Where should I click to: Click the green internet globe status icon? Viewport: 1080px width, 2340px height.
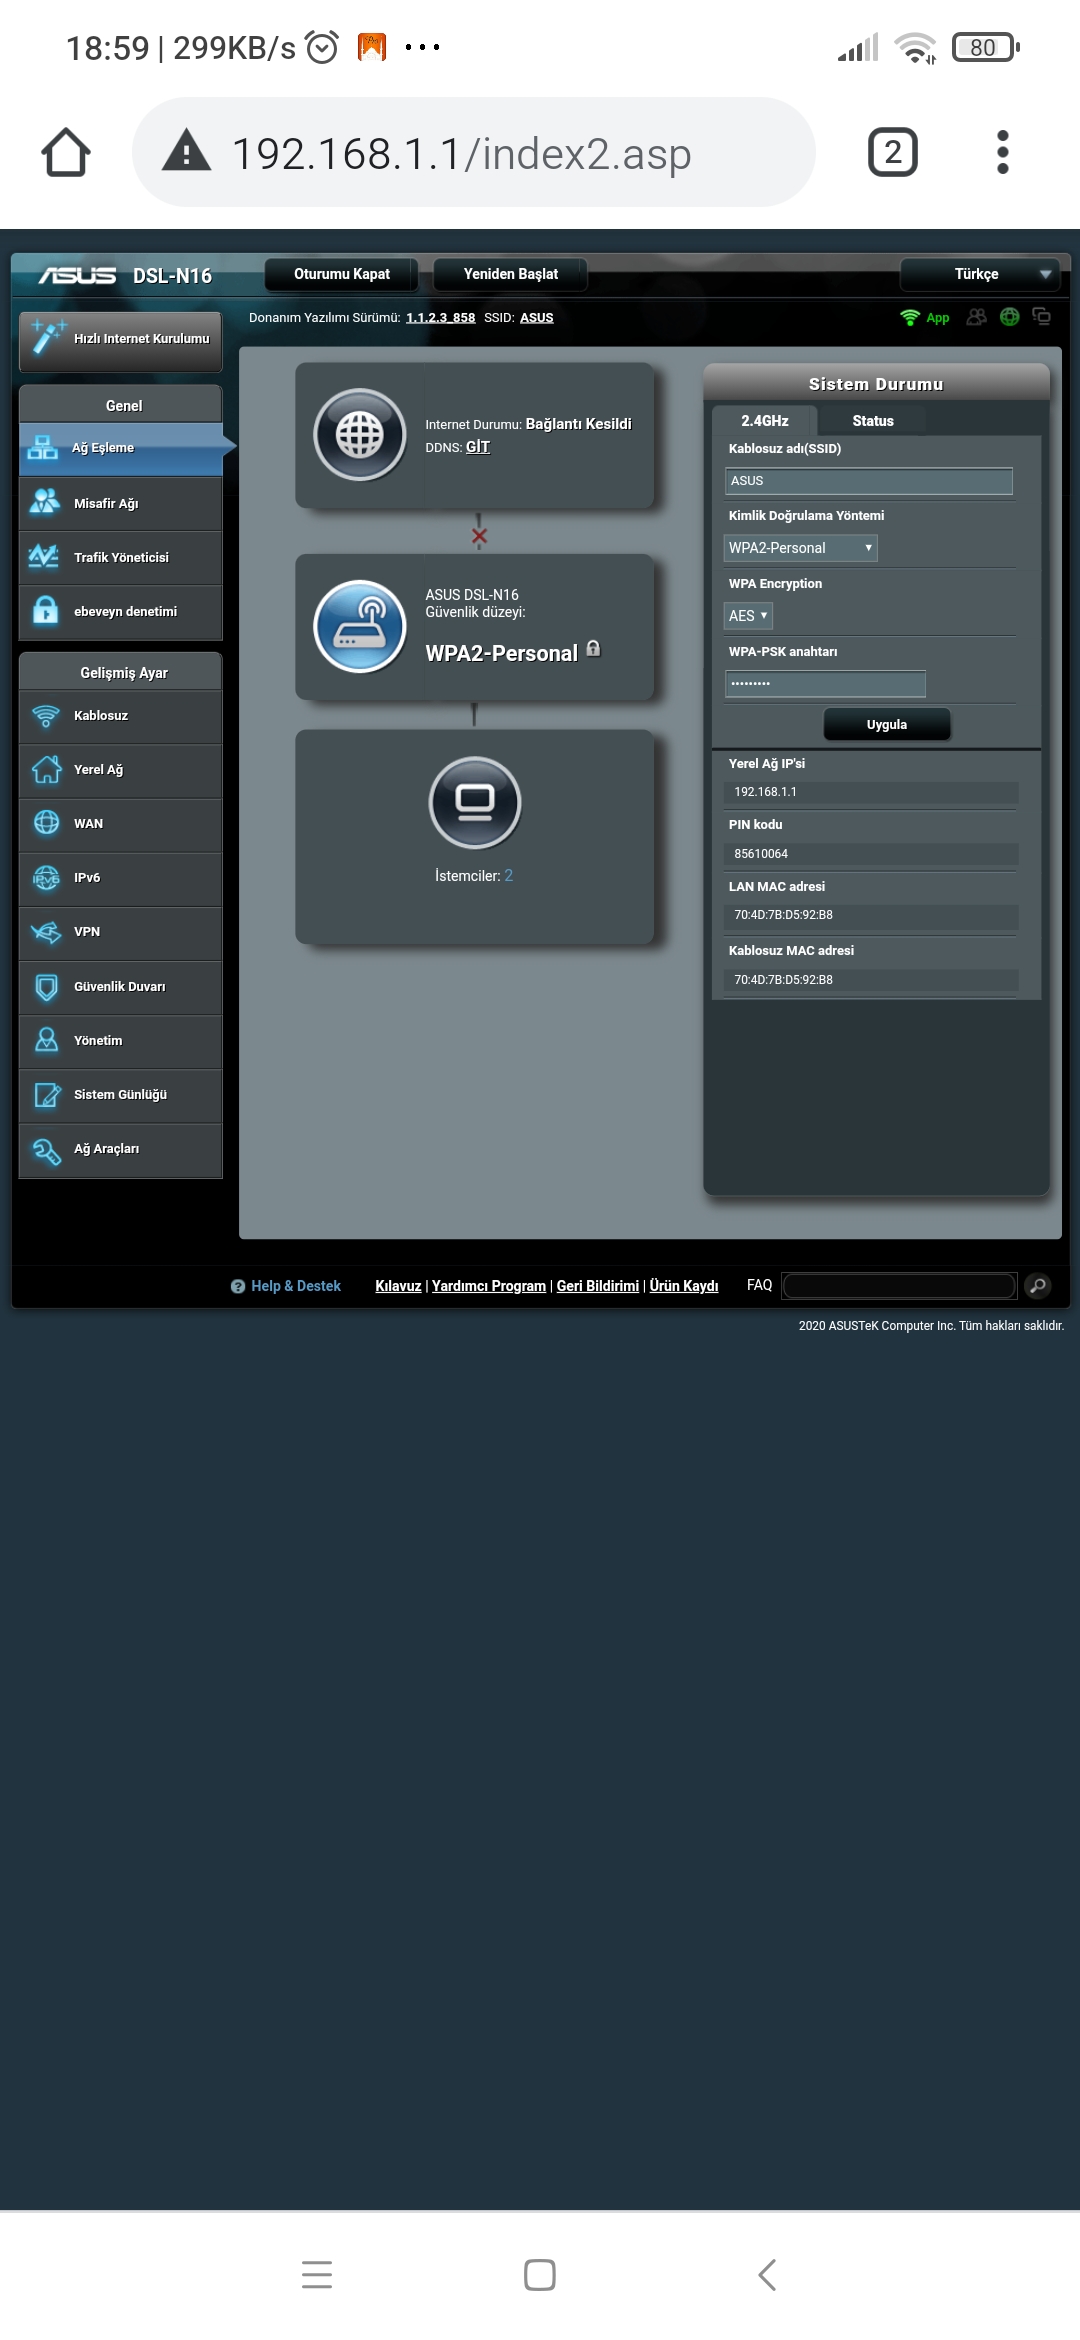coord(1010,317)
